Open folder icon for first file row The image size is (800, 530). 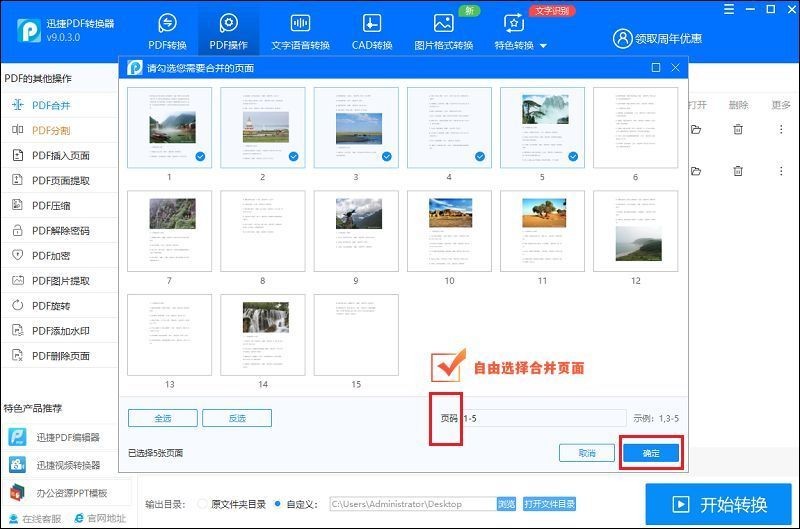tap(696, 130)
